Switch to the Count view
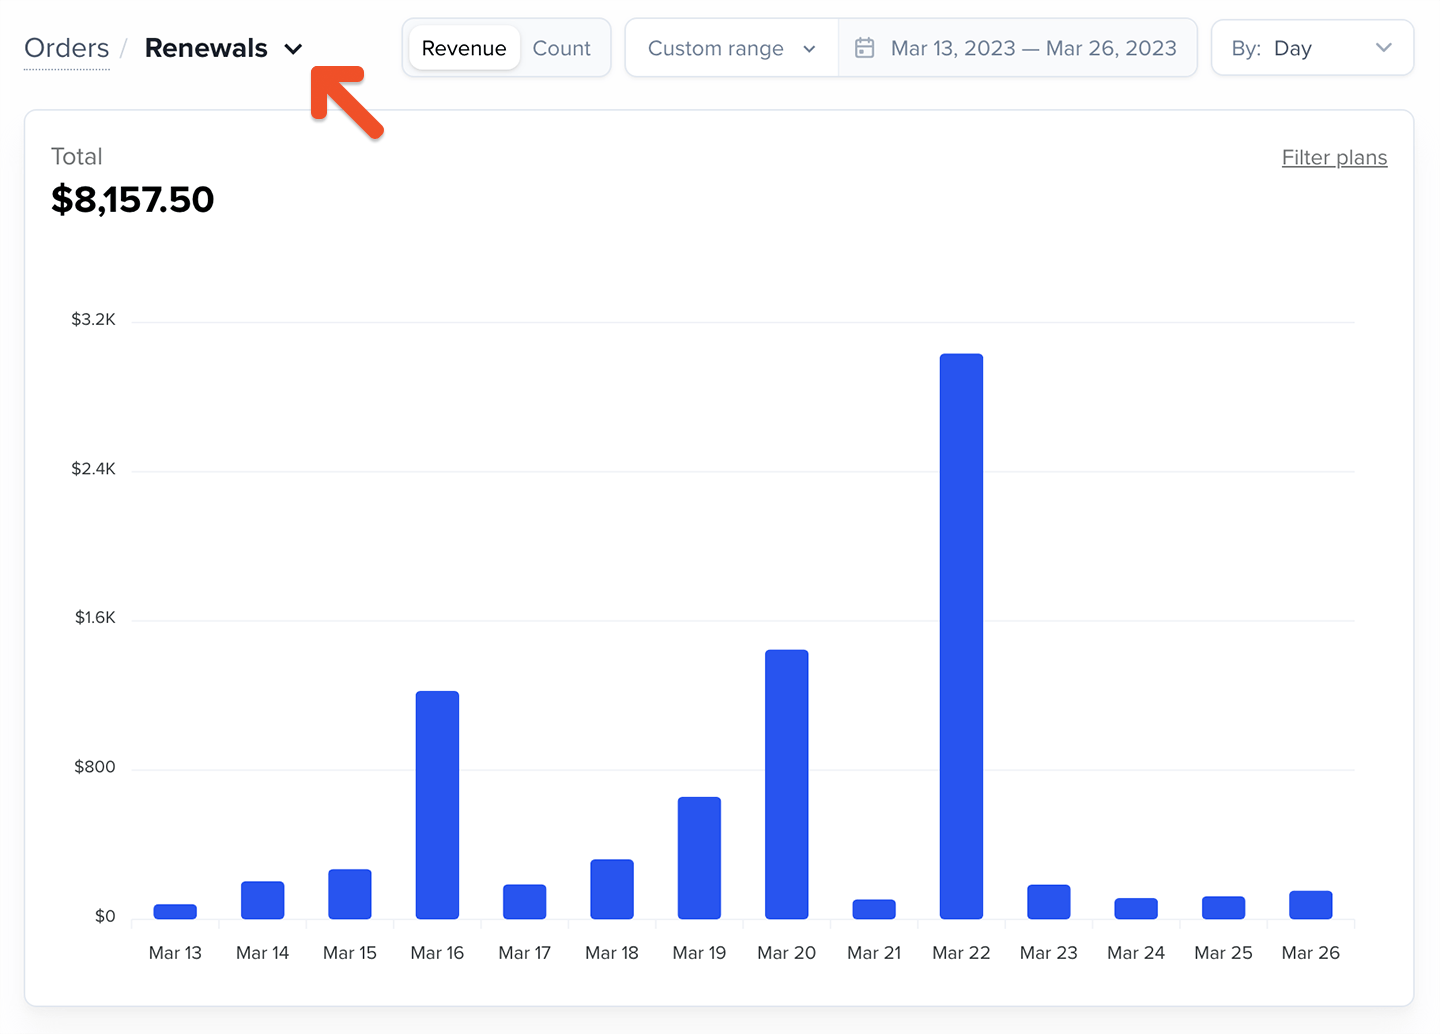The image size is (1440, 1034). [x=561, y=48]
